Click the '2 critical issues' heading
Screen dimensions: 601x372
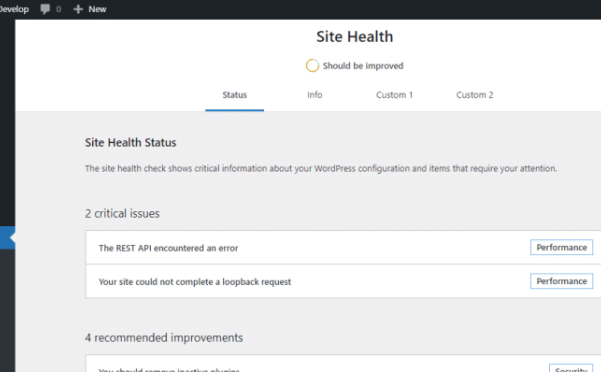click(x=122, y=213)
